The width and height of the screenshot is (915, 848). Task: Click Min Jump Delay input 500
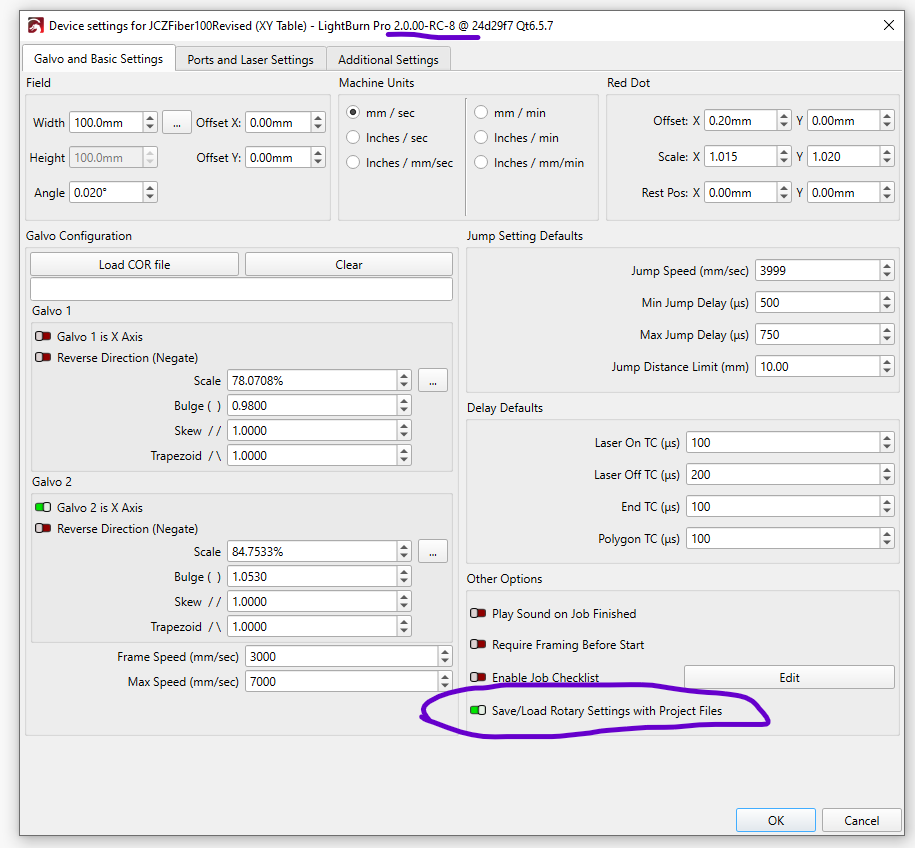[818, 302]
